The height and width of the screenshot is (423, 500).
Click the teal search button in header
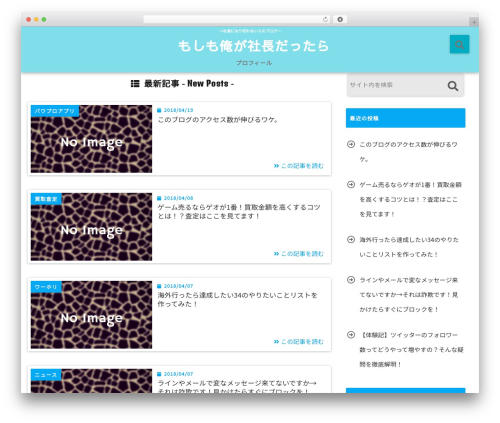point(459,44)
